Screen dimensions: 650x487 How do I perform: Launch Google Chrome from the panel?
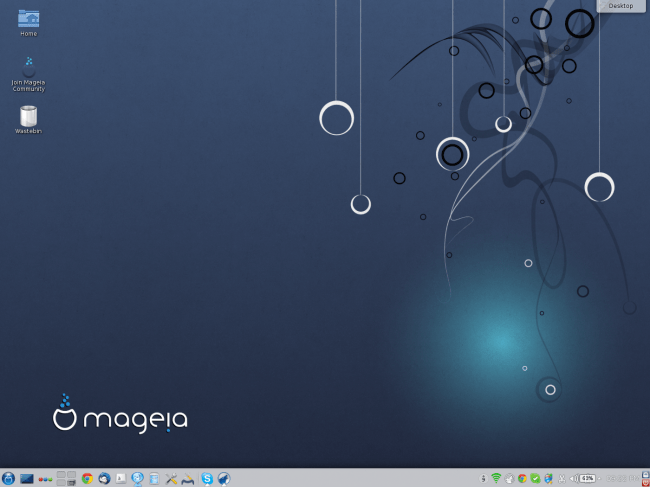[x=87, y=479]
